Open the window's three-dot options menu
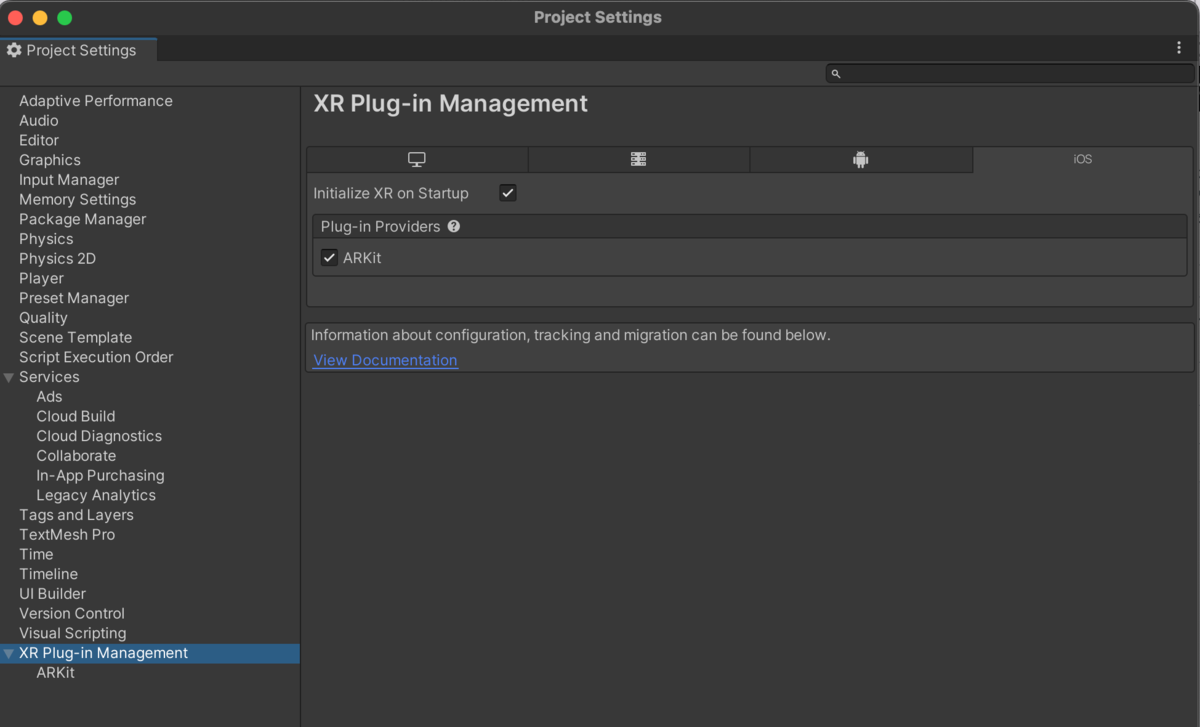Viewport: 1200px width, 727px height. [x=1179, y=48]
